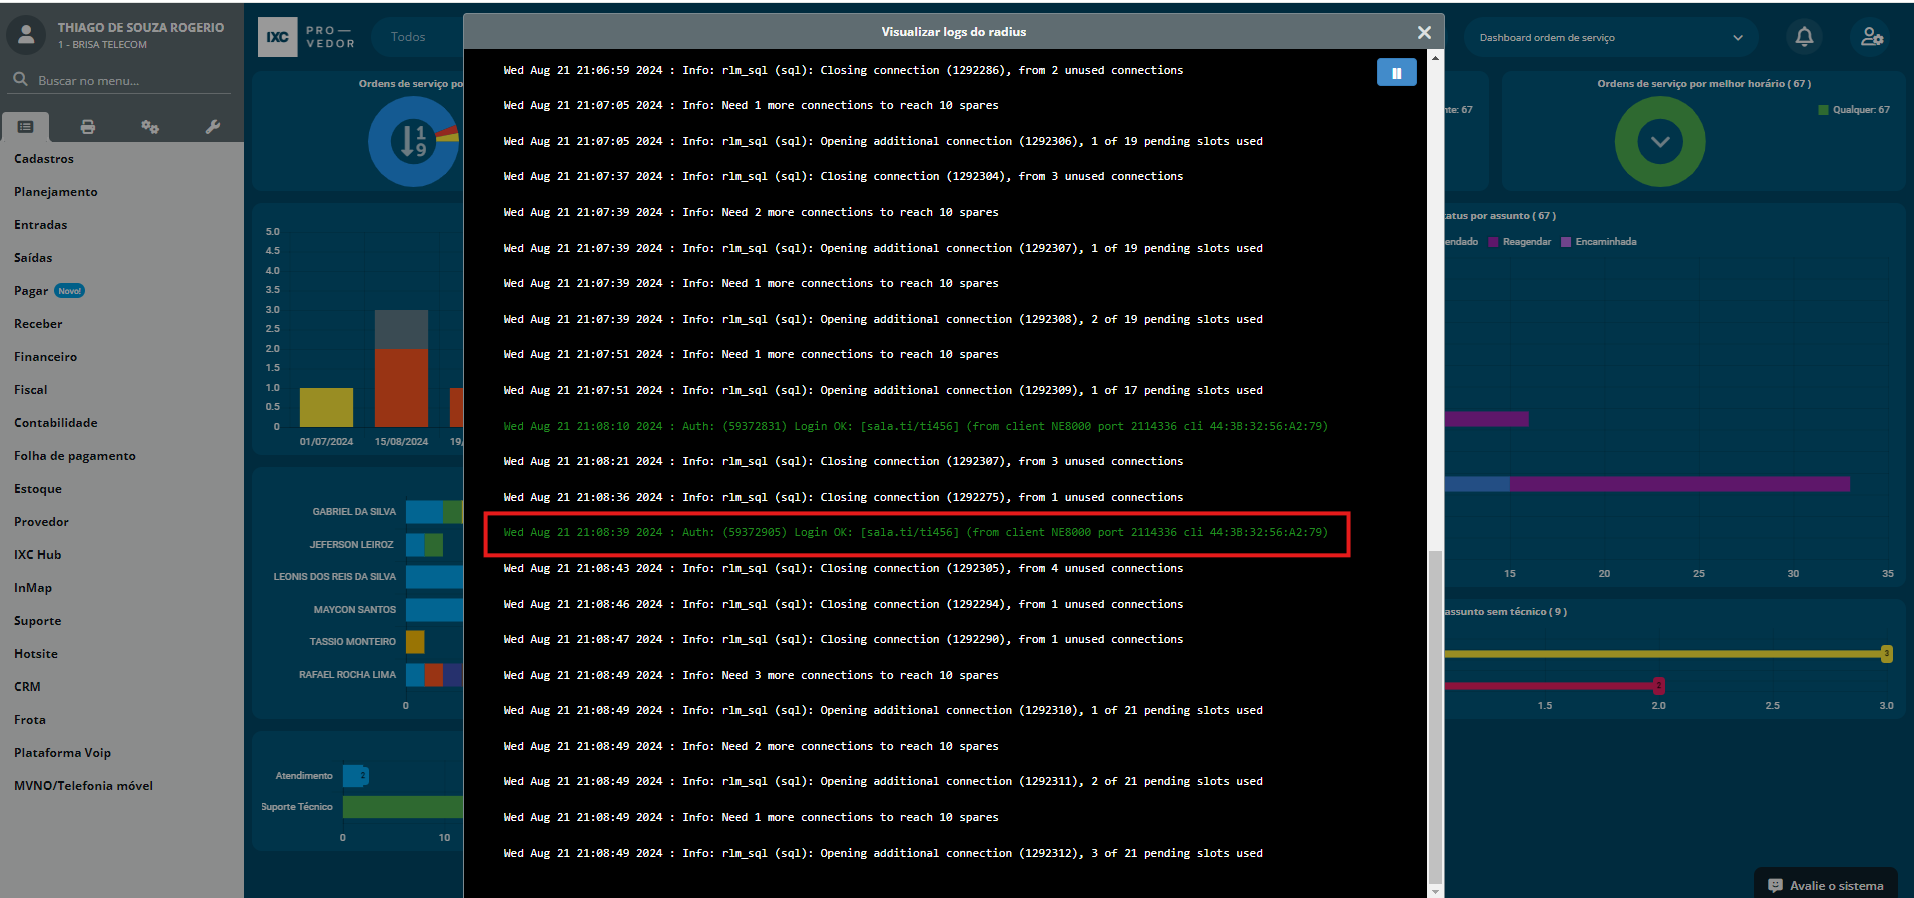Open user settings icon with gear
The width and height of the screenshot is (1914, 898).
[x=1872, y=37]
